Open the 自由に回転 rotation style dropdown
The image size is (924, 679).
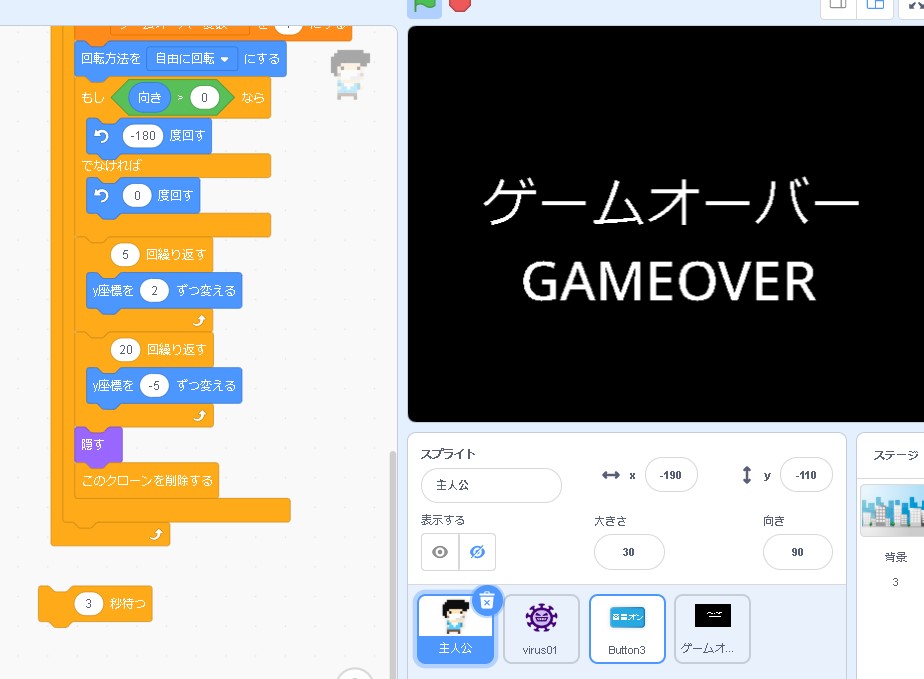191,59
